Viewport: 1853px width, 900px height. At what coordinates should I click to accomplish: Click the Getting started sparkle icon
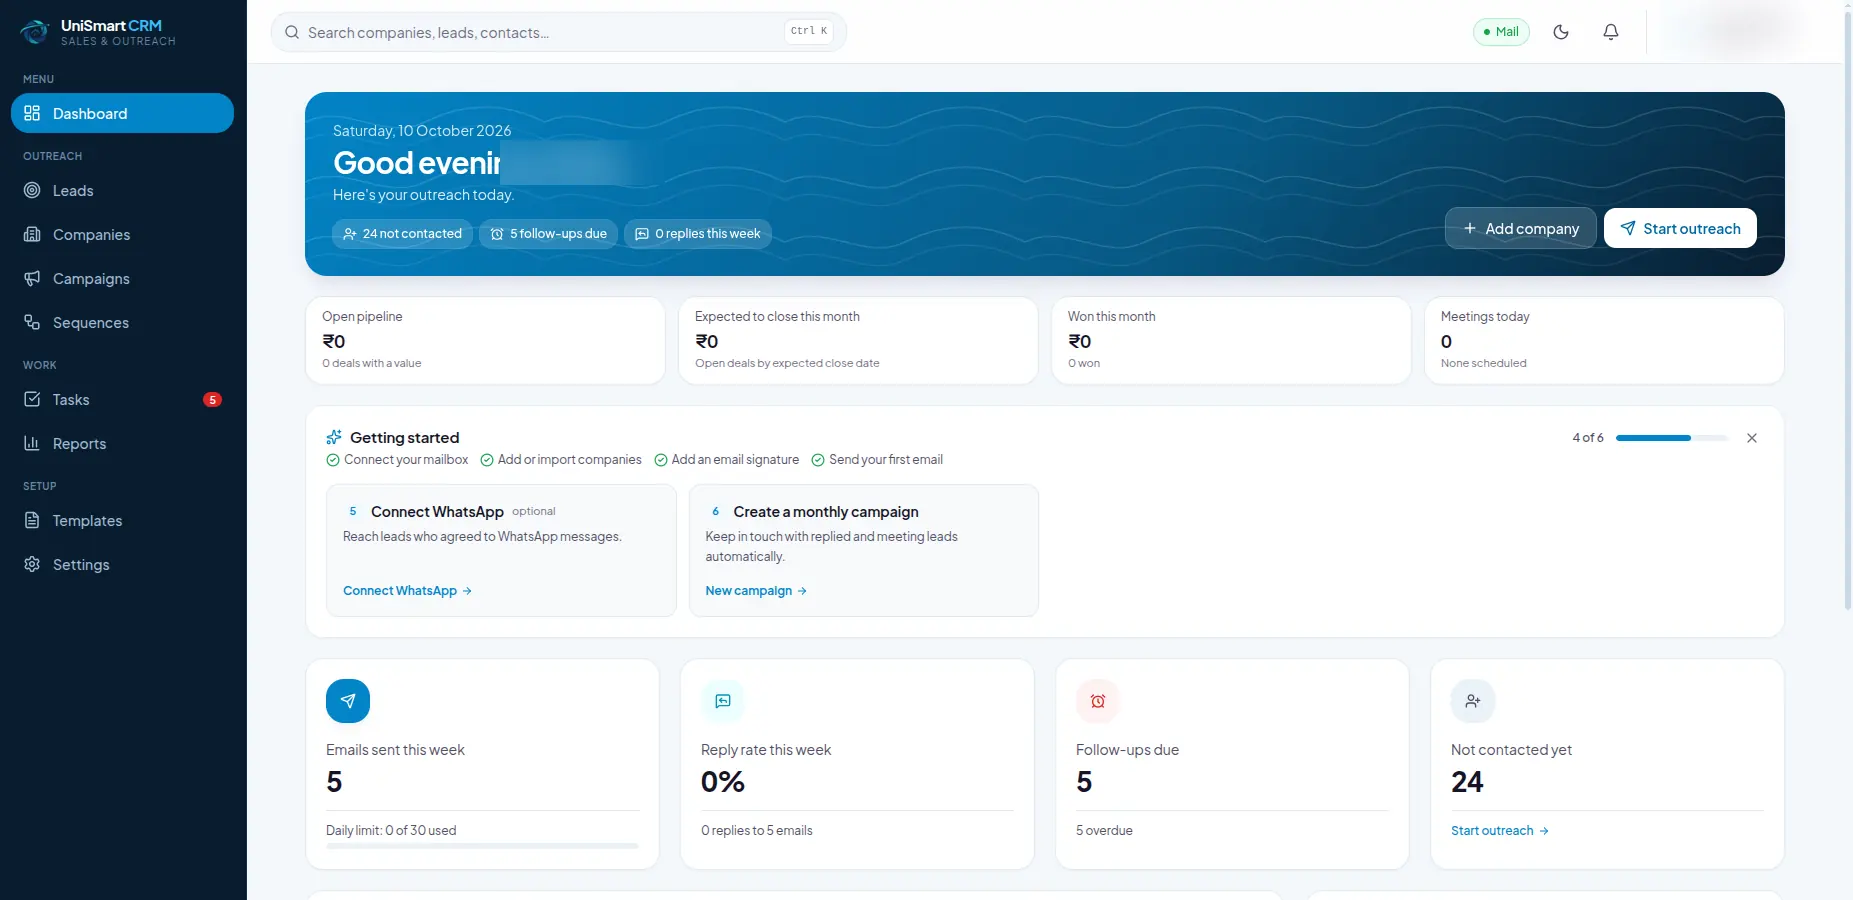[x=334, y=437]
